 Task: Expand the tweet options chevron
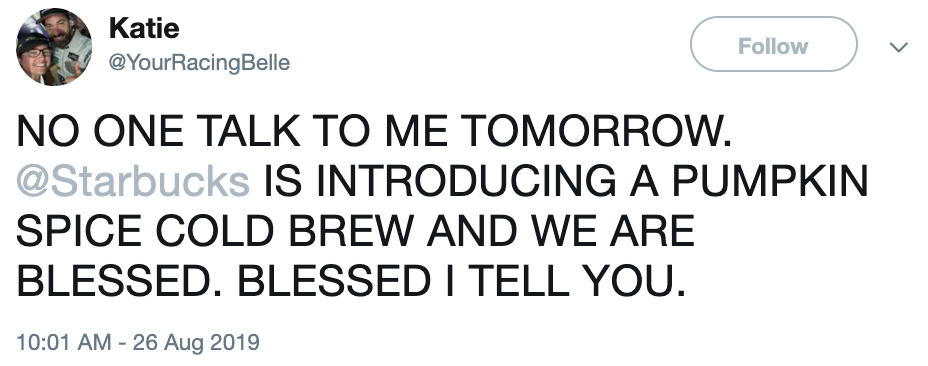click(x=898, y=47)
